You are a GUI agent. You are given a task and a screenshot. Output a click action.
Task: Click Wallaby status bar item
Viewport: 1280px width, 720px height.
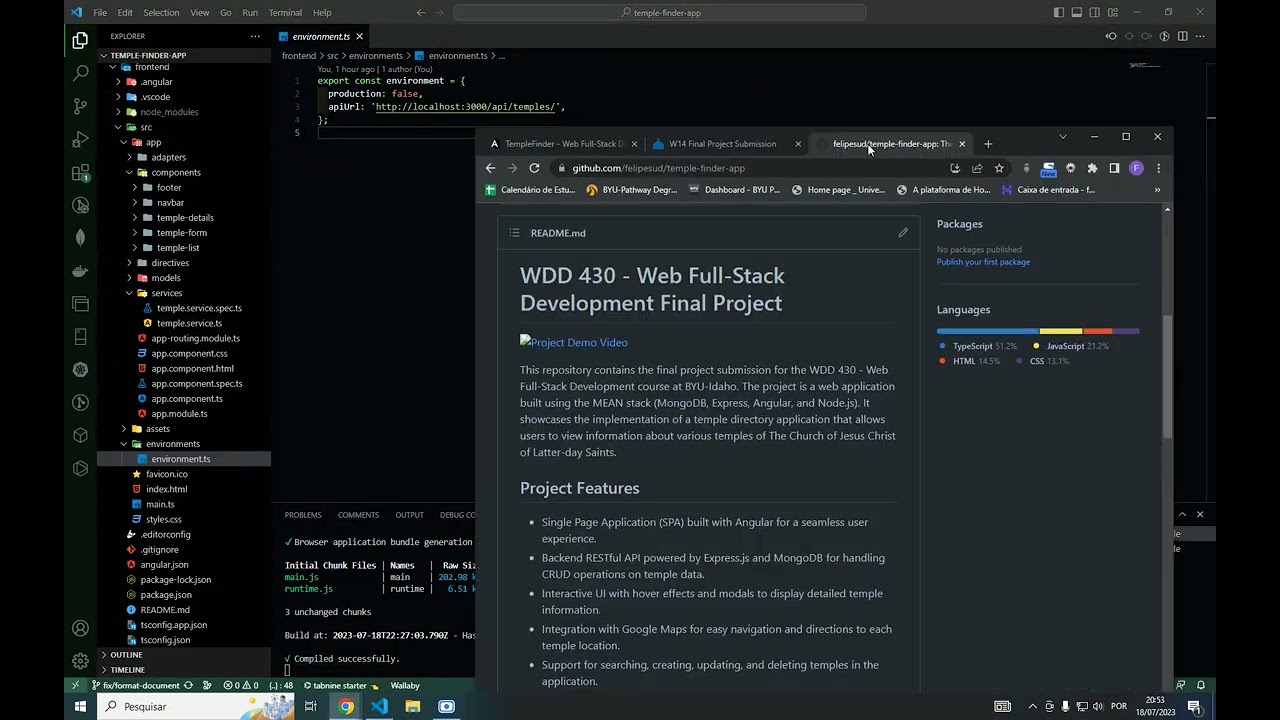[x=405, y=685]
